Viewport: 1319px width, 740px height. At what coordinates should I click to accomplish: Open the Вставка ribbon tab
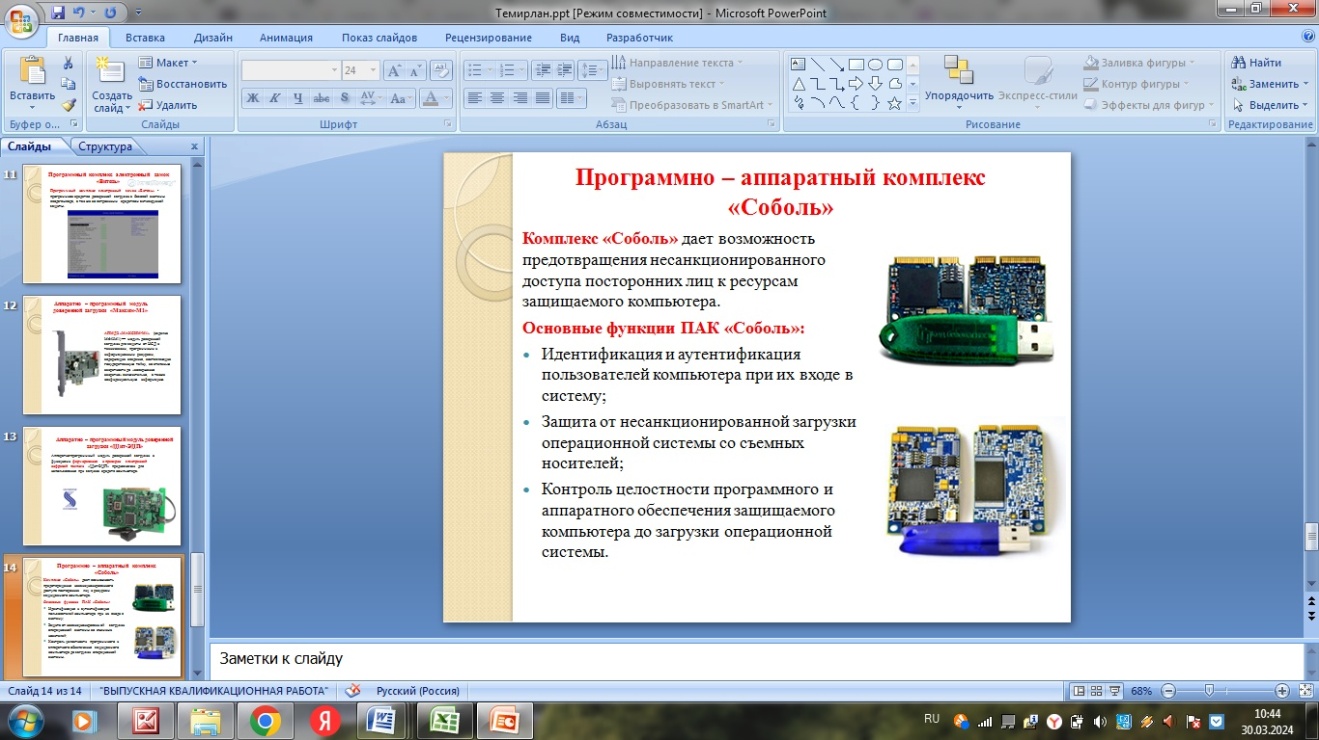pyautogui.click(x=145, y=38)
